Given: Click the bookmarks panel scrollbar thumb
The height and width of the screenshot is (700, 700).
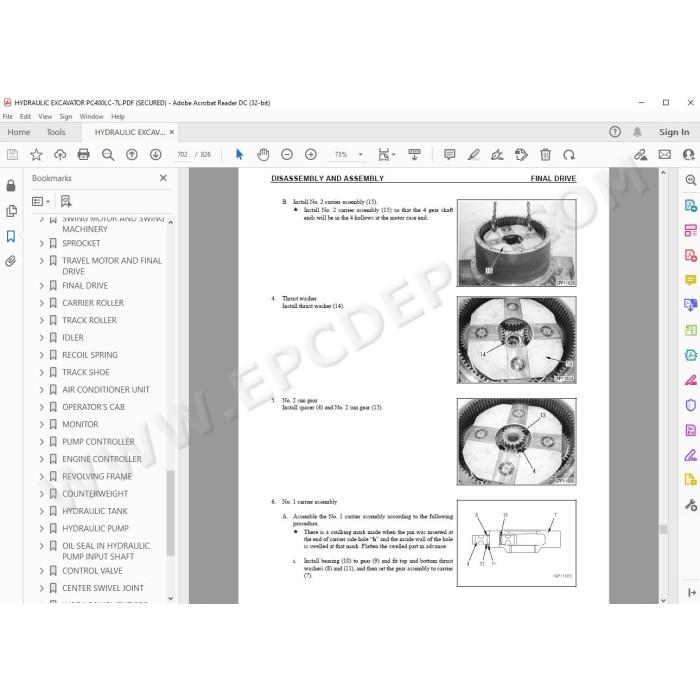Looking at the screenshot, I should (171, 513).
